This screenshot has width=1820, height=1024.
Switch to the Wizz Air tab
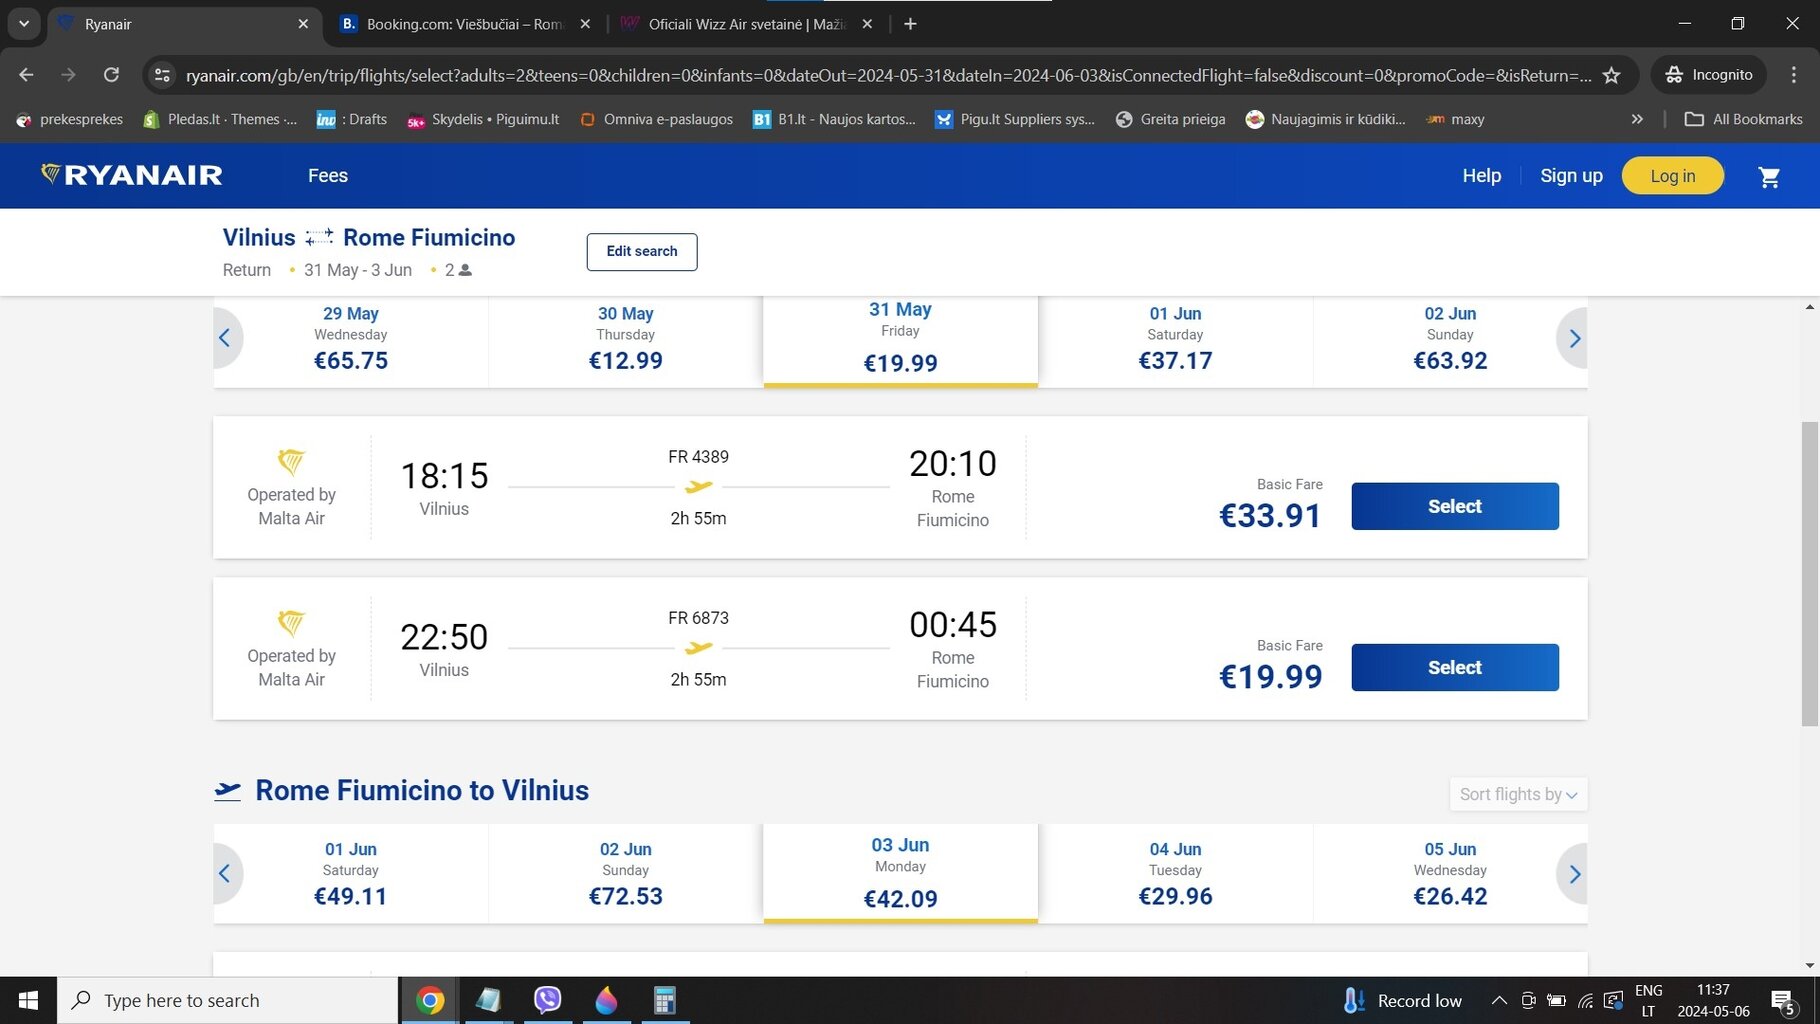tap(747, 24)
